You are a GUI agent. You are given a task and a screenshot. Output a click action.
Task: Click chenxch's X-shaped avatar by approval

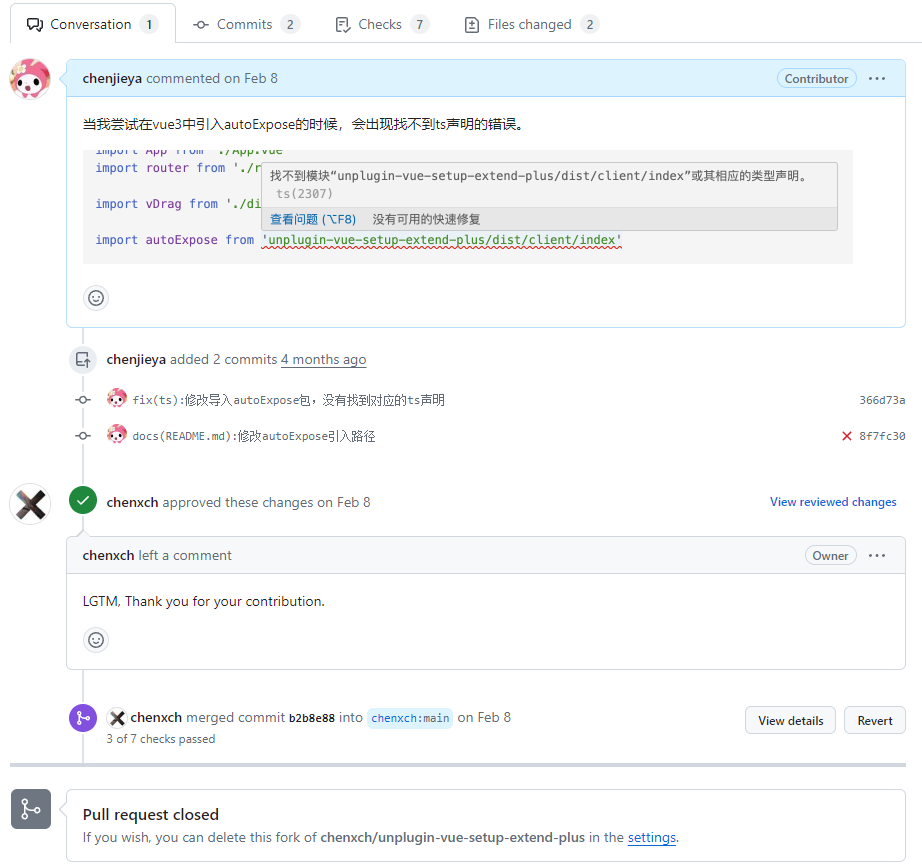30,503
